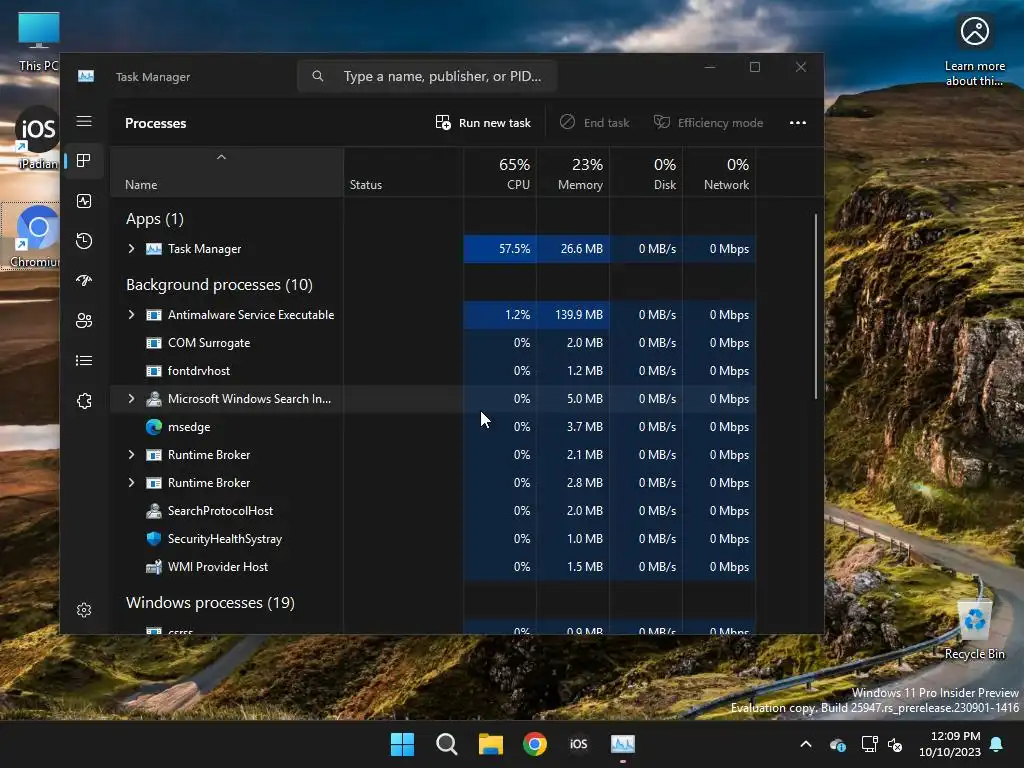This screenshot has height=768, width=1024.
Task: Open the Performance page icon in sidebar
Action: 84,201
